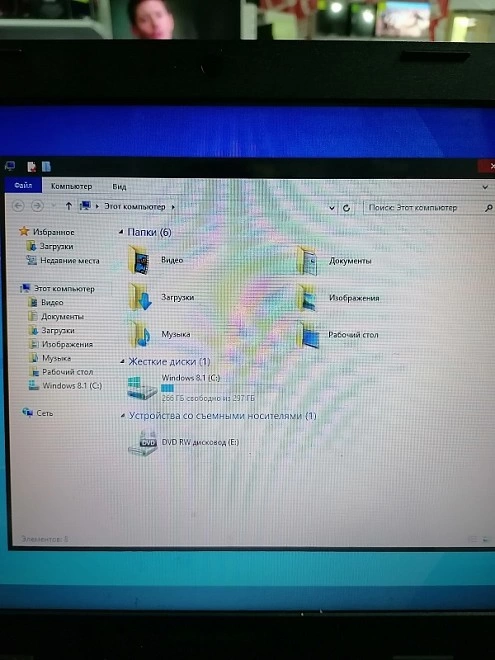Click the Избранное star icon in sidebar

pos(24,232)
